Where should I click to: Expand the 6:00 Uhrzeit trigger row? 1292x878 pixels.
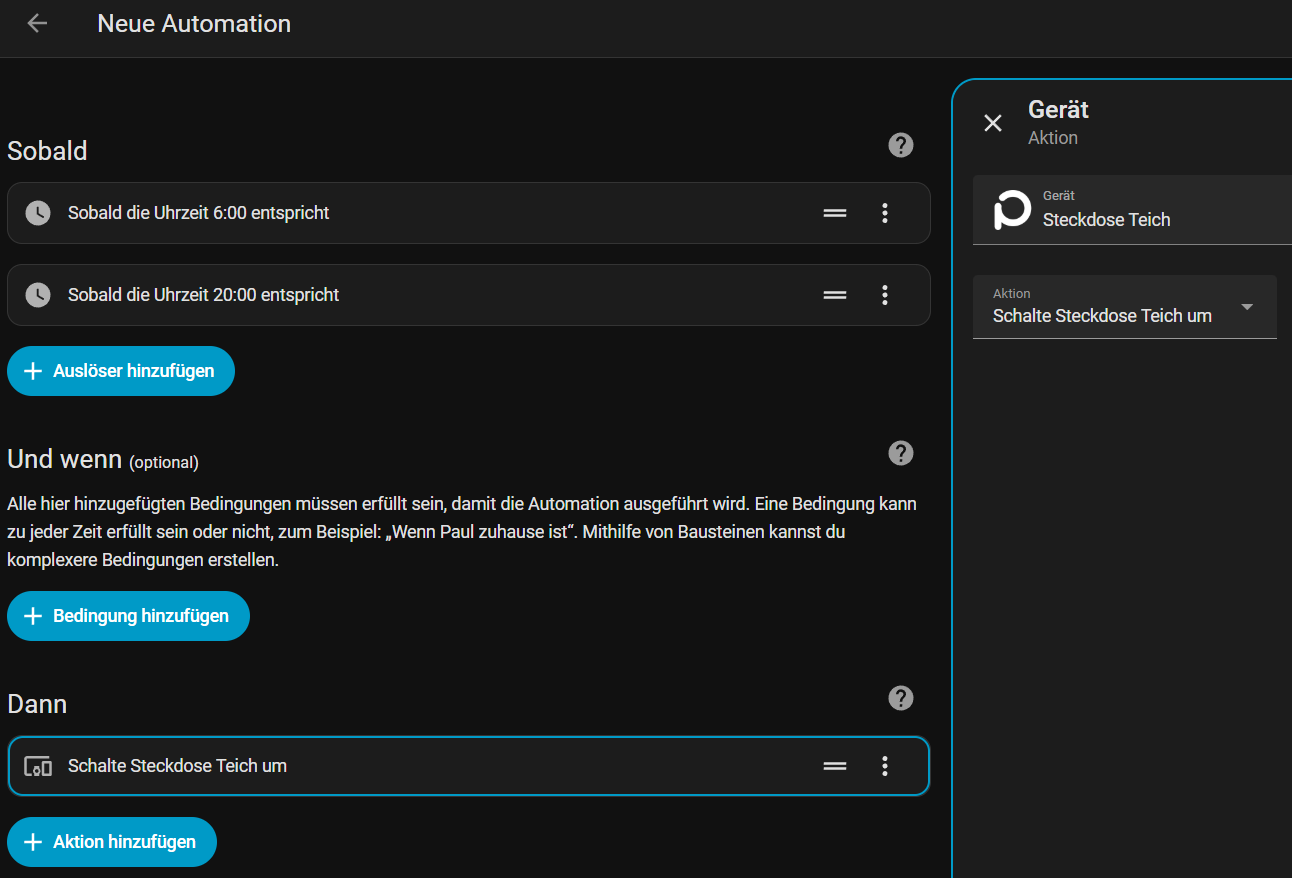click(400, 213)
